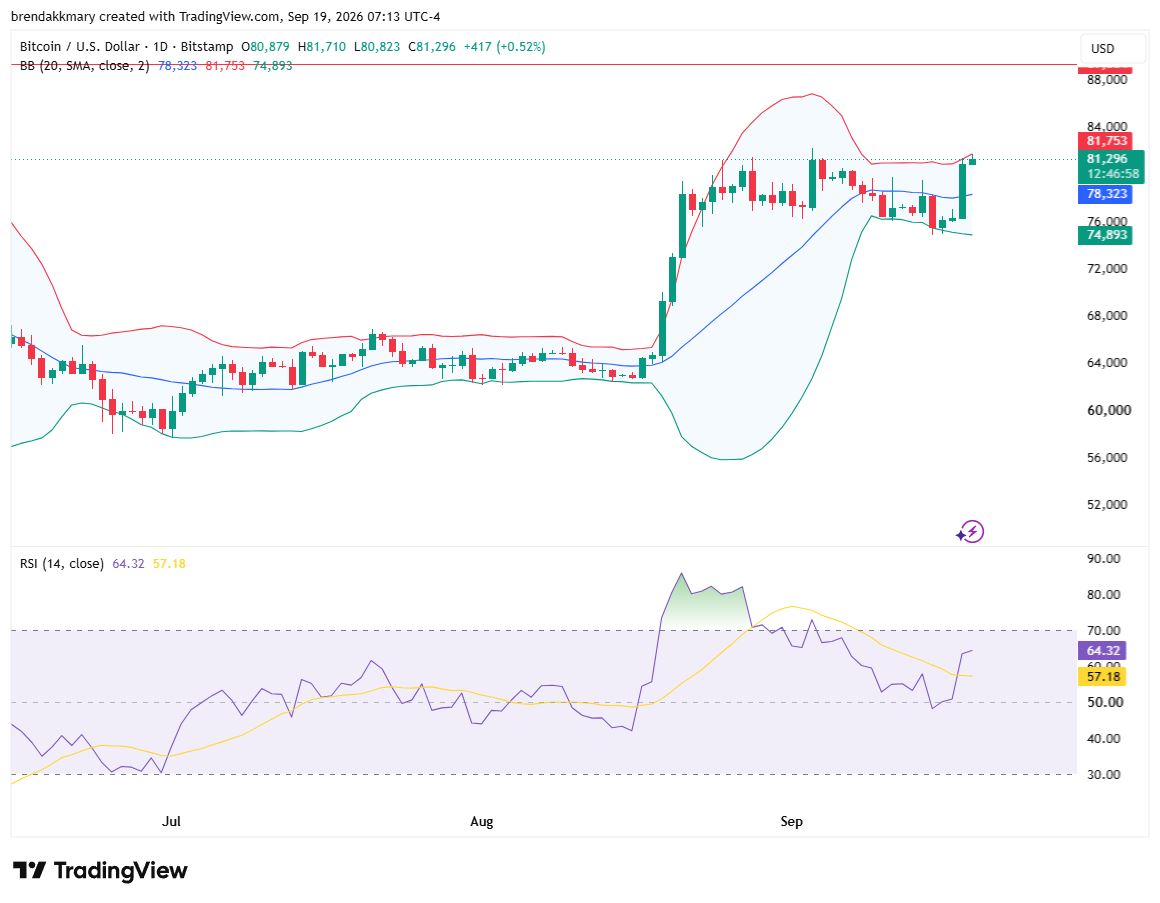Click the blue basis label 78,323

pos(1107,194)
